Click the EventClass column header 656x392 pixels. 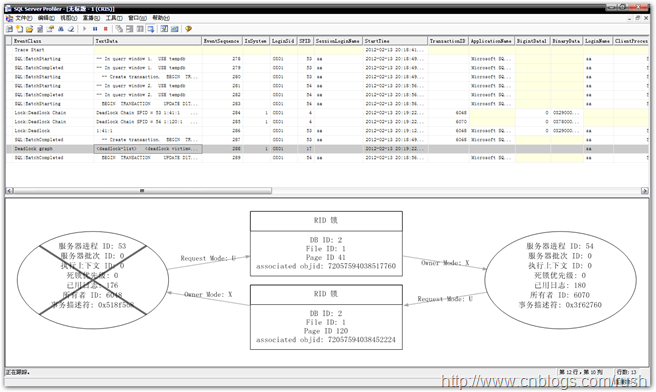(50, 41)
